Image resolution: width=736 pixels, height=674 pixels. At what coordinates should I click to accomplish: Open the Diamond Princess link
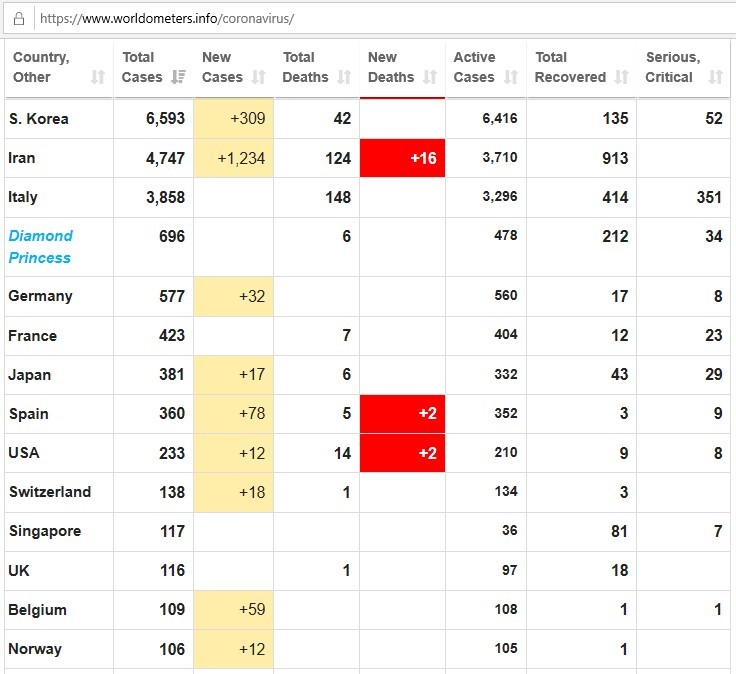coord(41,247)
